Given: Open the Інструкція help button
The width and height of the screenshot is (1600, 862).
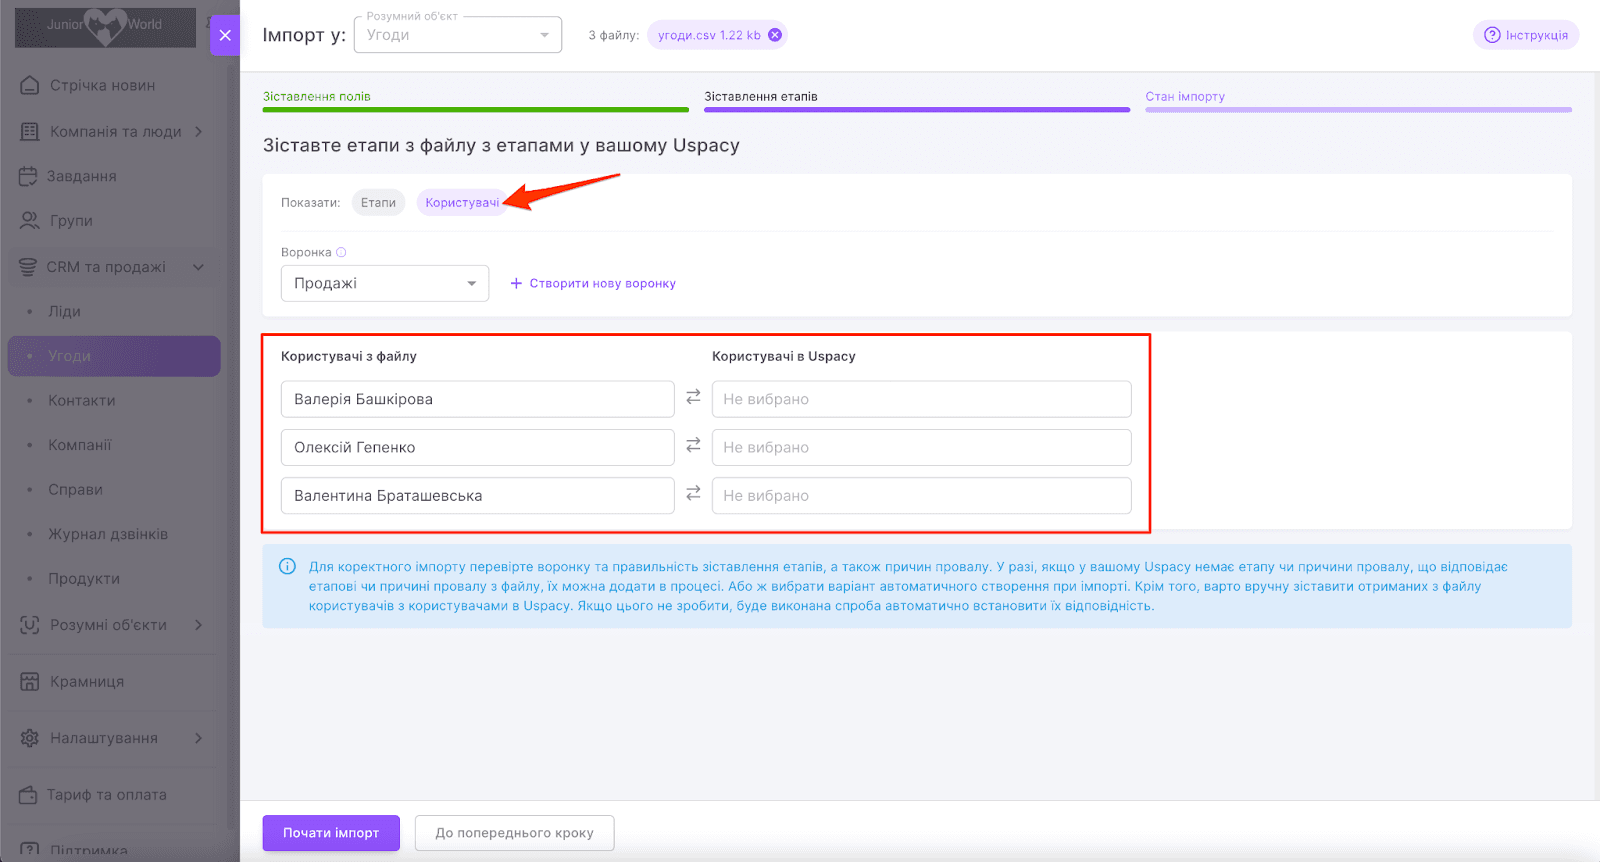Looking at the screenshot, I should click(1526, 35).
